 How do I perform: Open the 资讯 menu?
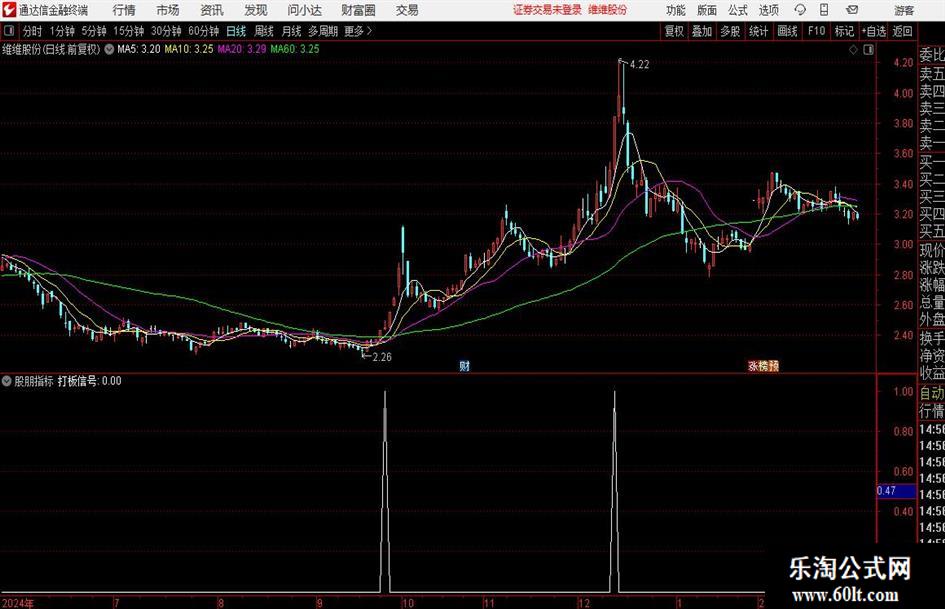(212, 10)
